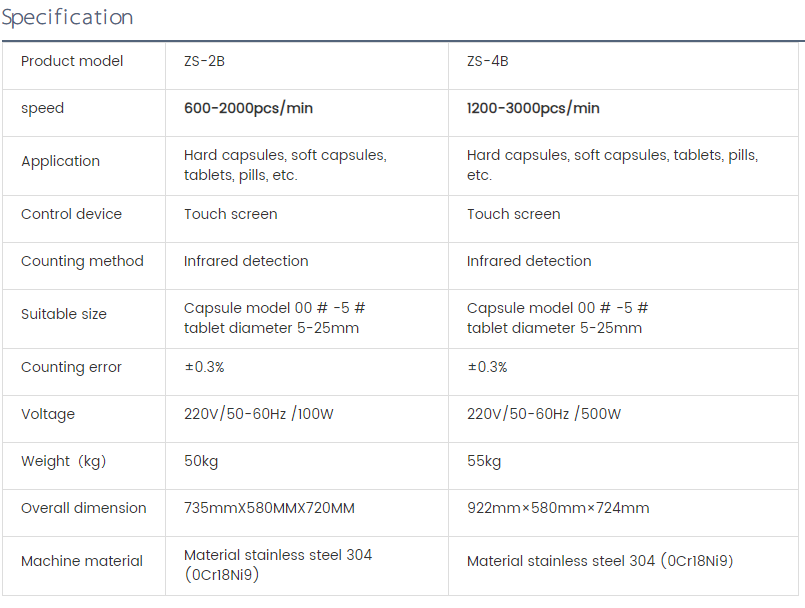Click the 735mmX580MMX720MM dimension value
Image resolution: width=805 pixels, height=608 pixels.
pos(269,508)
